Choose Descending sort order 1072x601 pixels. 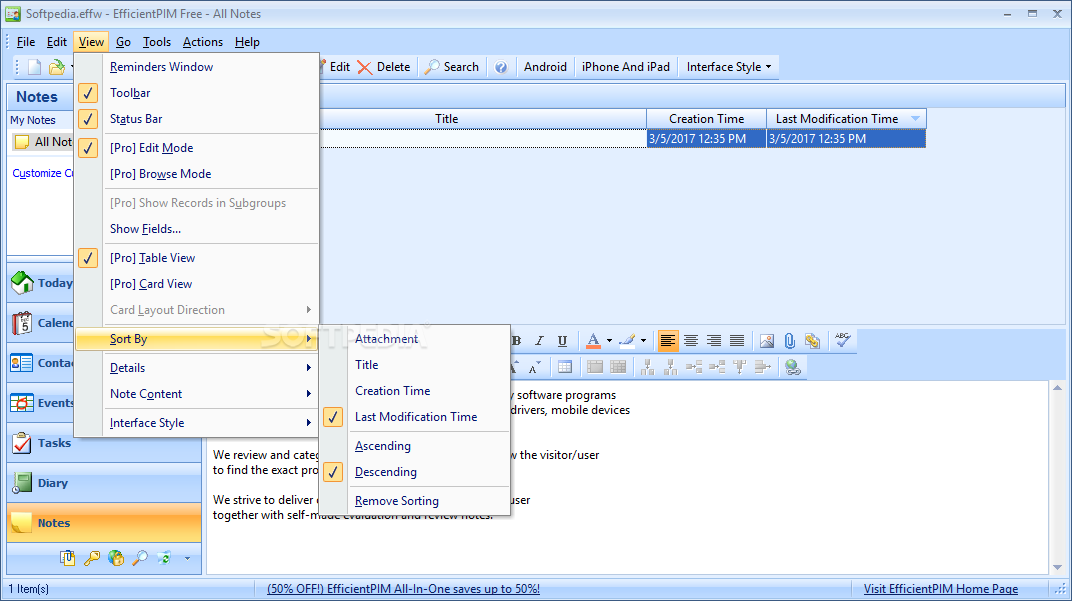[x=416, y=472]
